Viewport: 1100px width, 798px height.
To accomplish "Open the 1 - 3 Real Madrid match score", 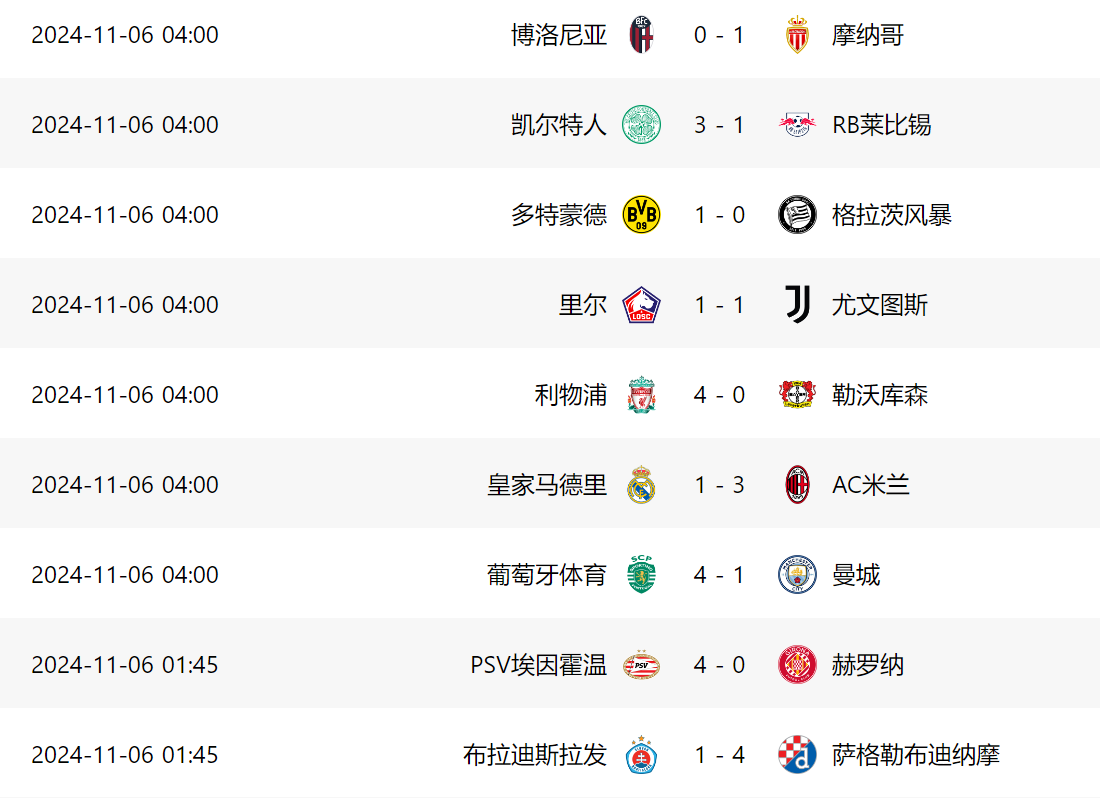I will [719, 485].
